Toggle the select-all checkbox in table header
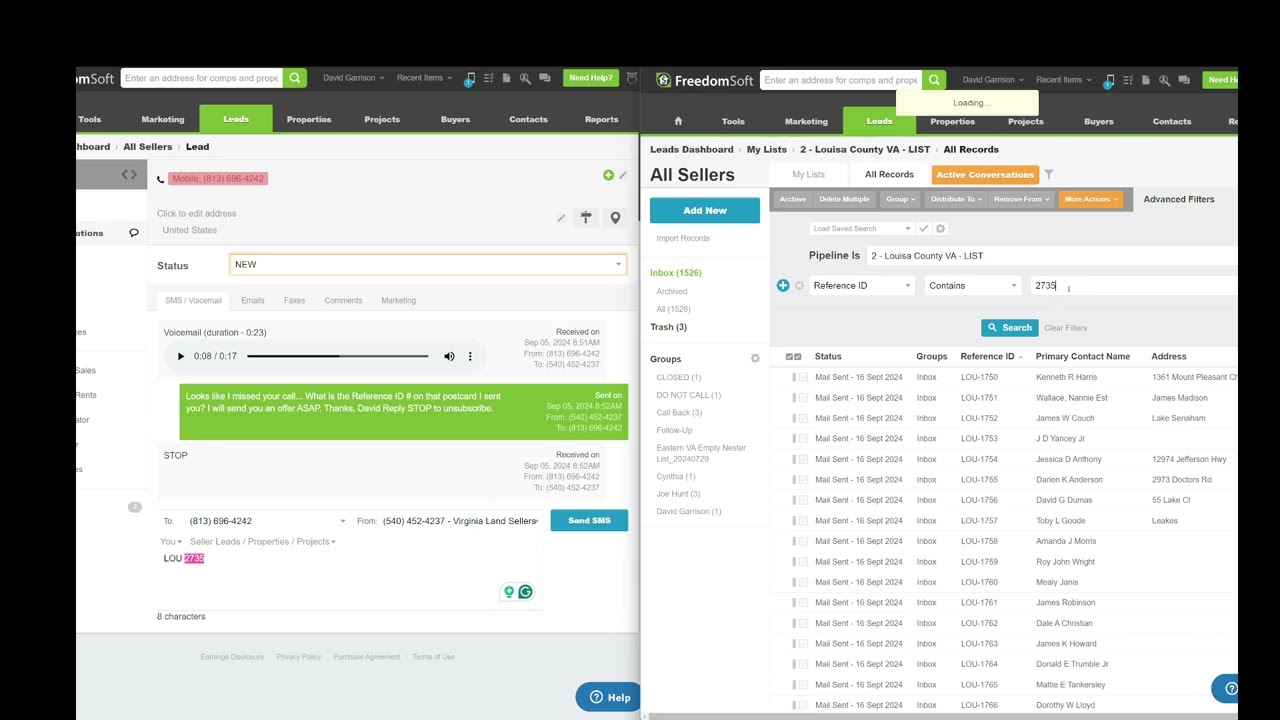The width and height of the screenshot is (1280, 720). pyautogui.click(x=793, y=357)
